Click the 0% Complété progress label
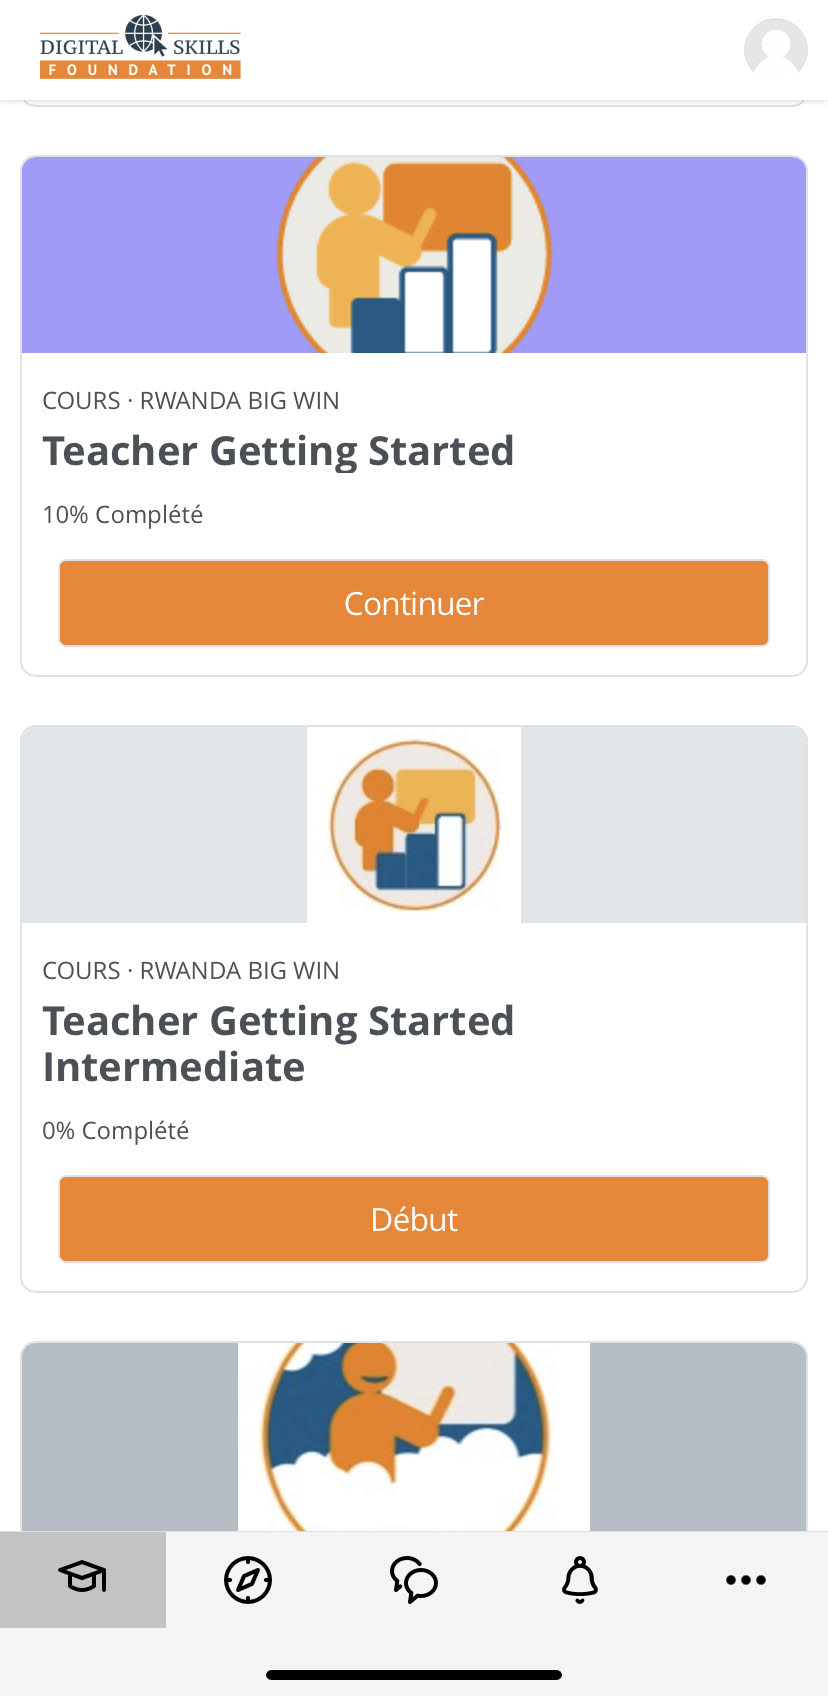The width and height of the screenshot is (828, 1696). pos(115,1130)
